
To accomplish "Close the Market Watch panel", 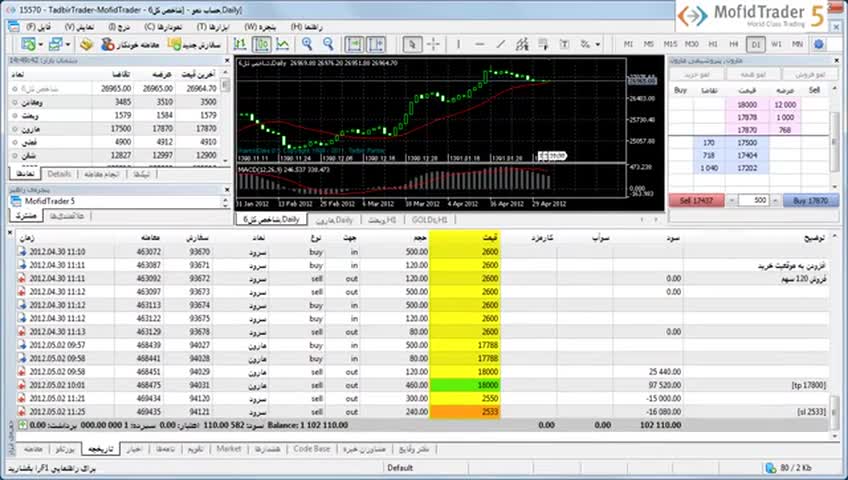I will click(x=227, y=61).
